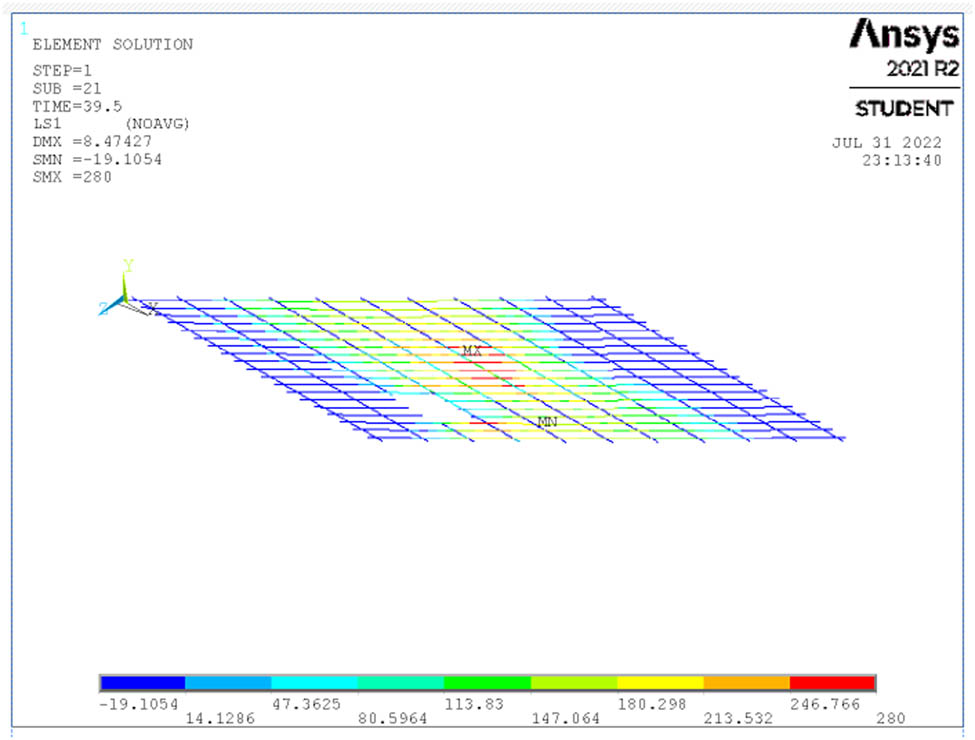Select the MN minimum stress marker

point(547,422)
